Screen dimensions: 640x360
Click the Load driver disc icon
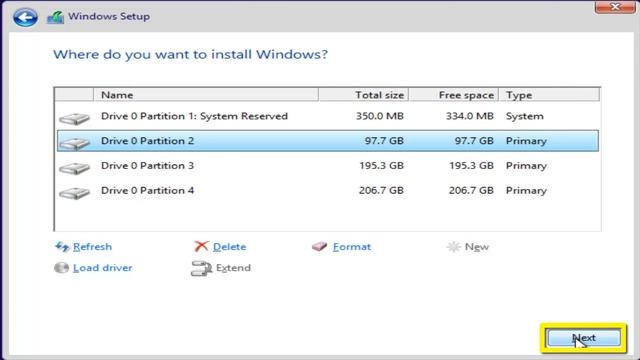click(x=61, y=268)
